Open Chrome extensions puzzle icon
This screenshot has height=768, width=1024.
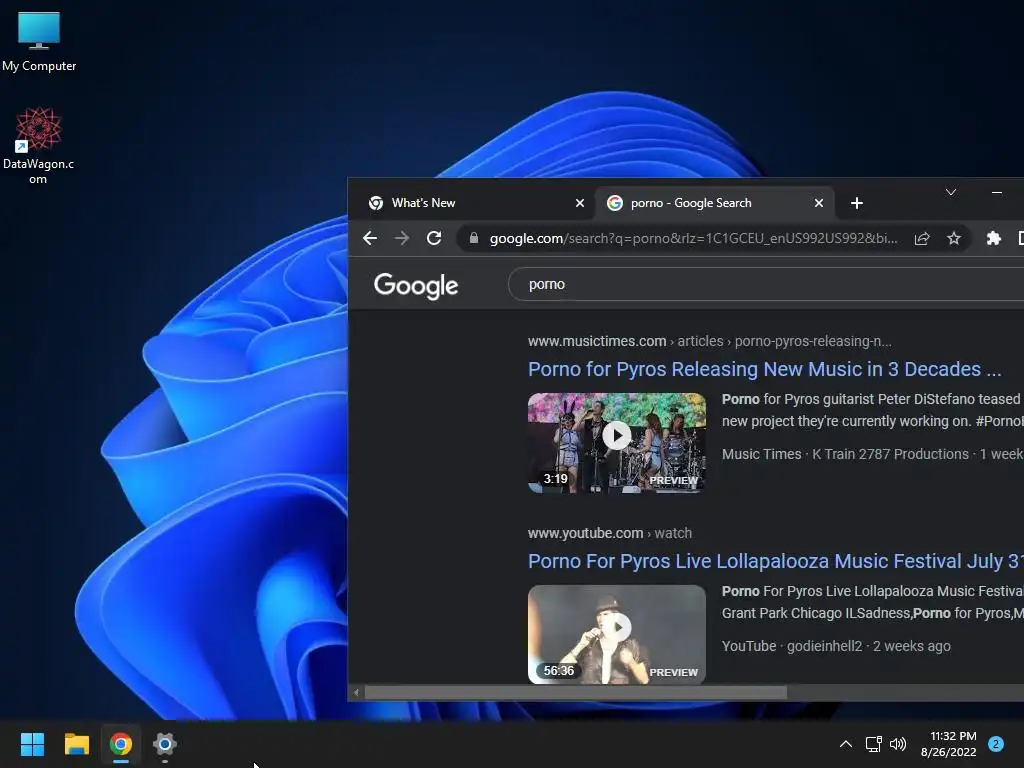point(994,238)
